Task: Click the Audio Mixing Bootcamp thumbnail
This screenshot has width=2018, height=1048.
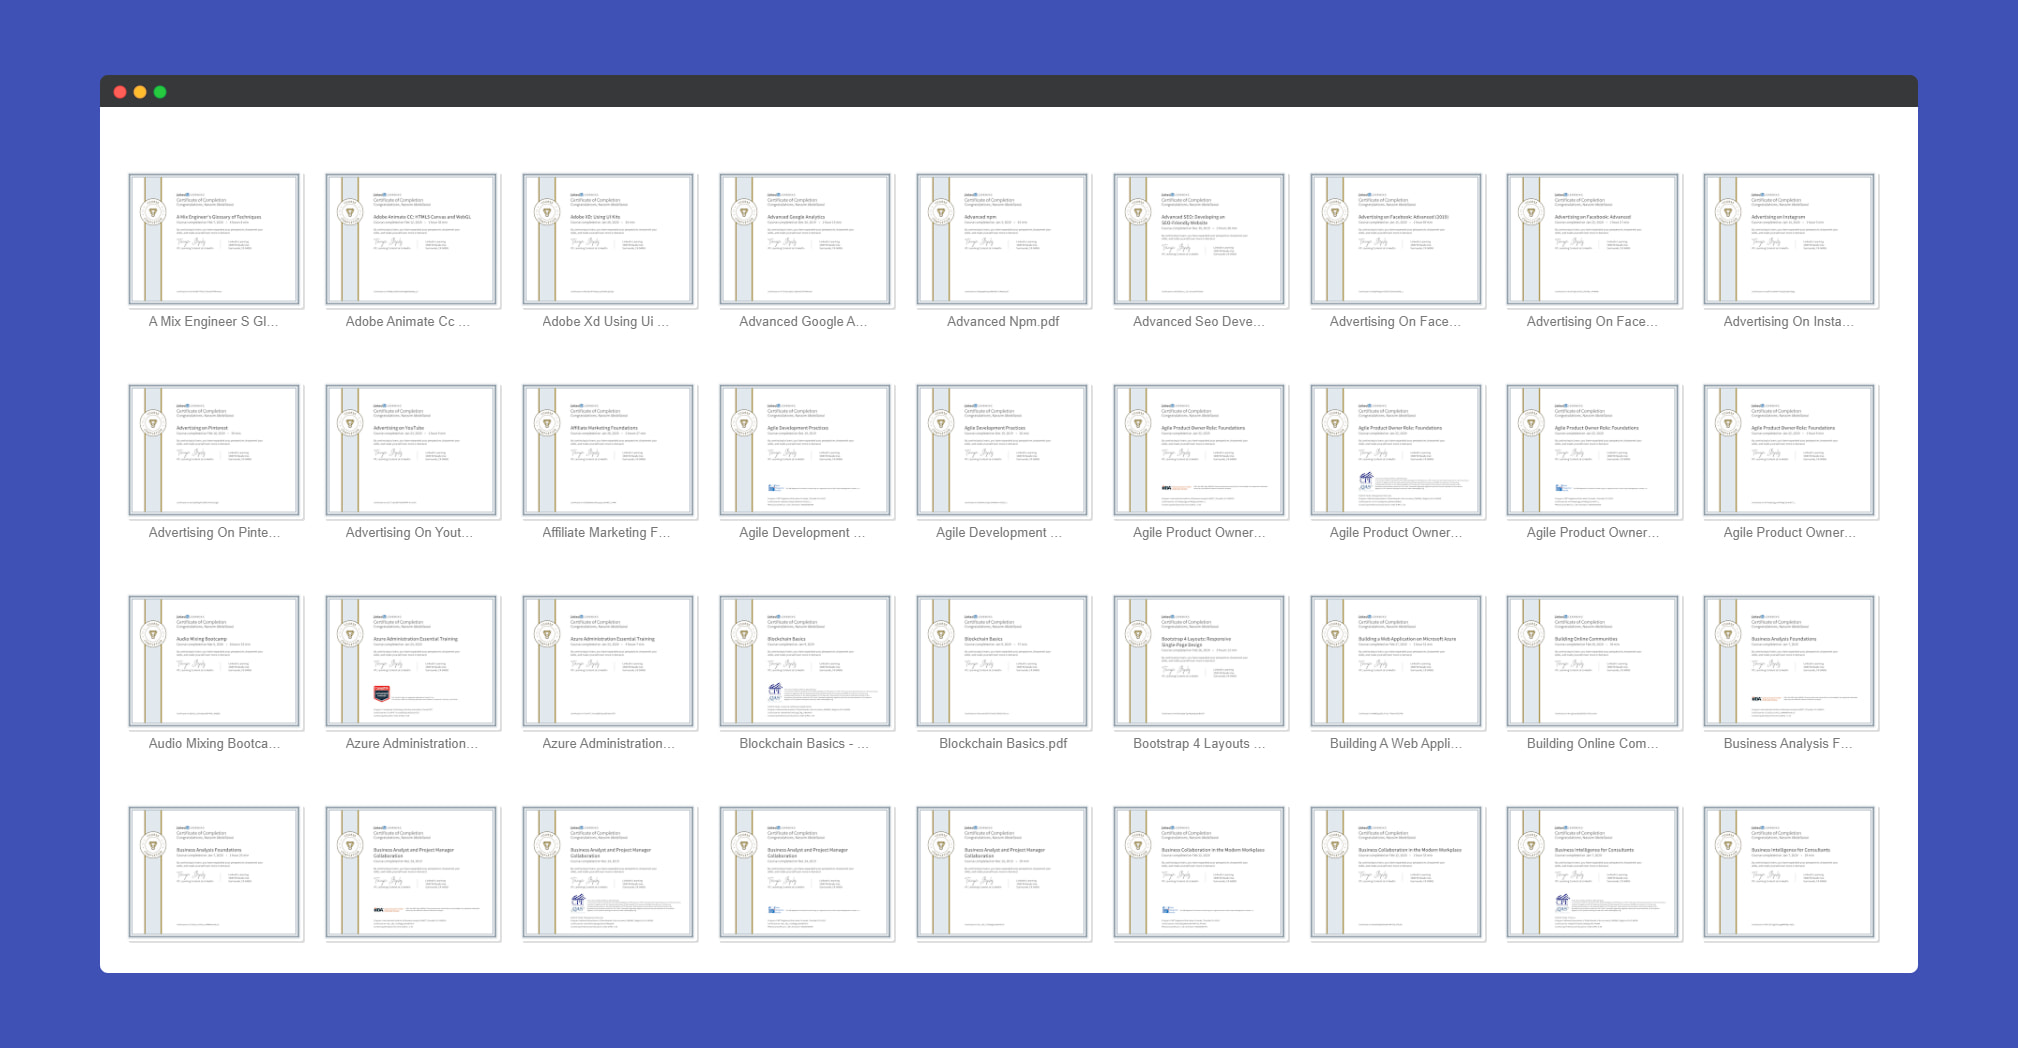Action: coord(214,662)
